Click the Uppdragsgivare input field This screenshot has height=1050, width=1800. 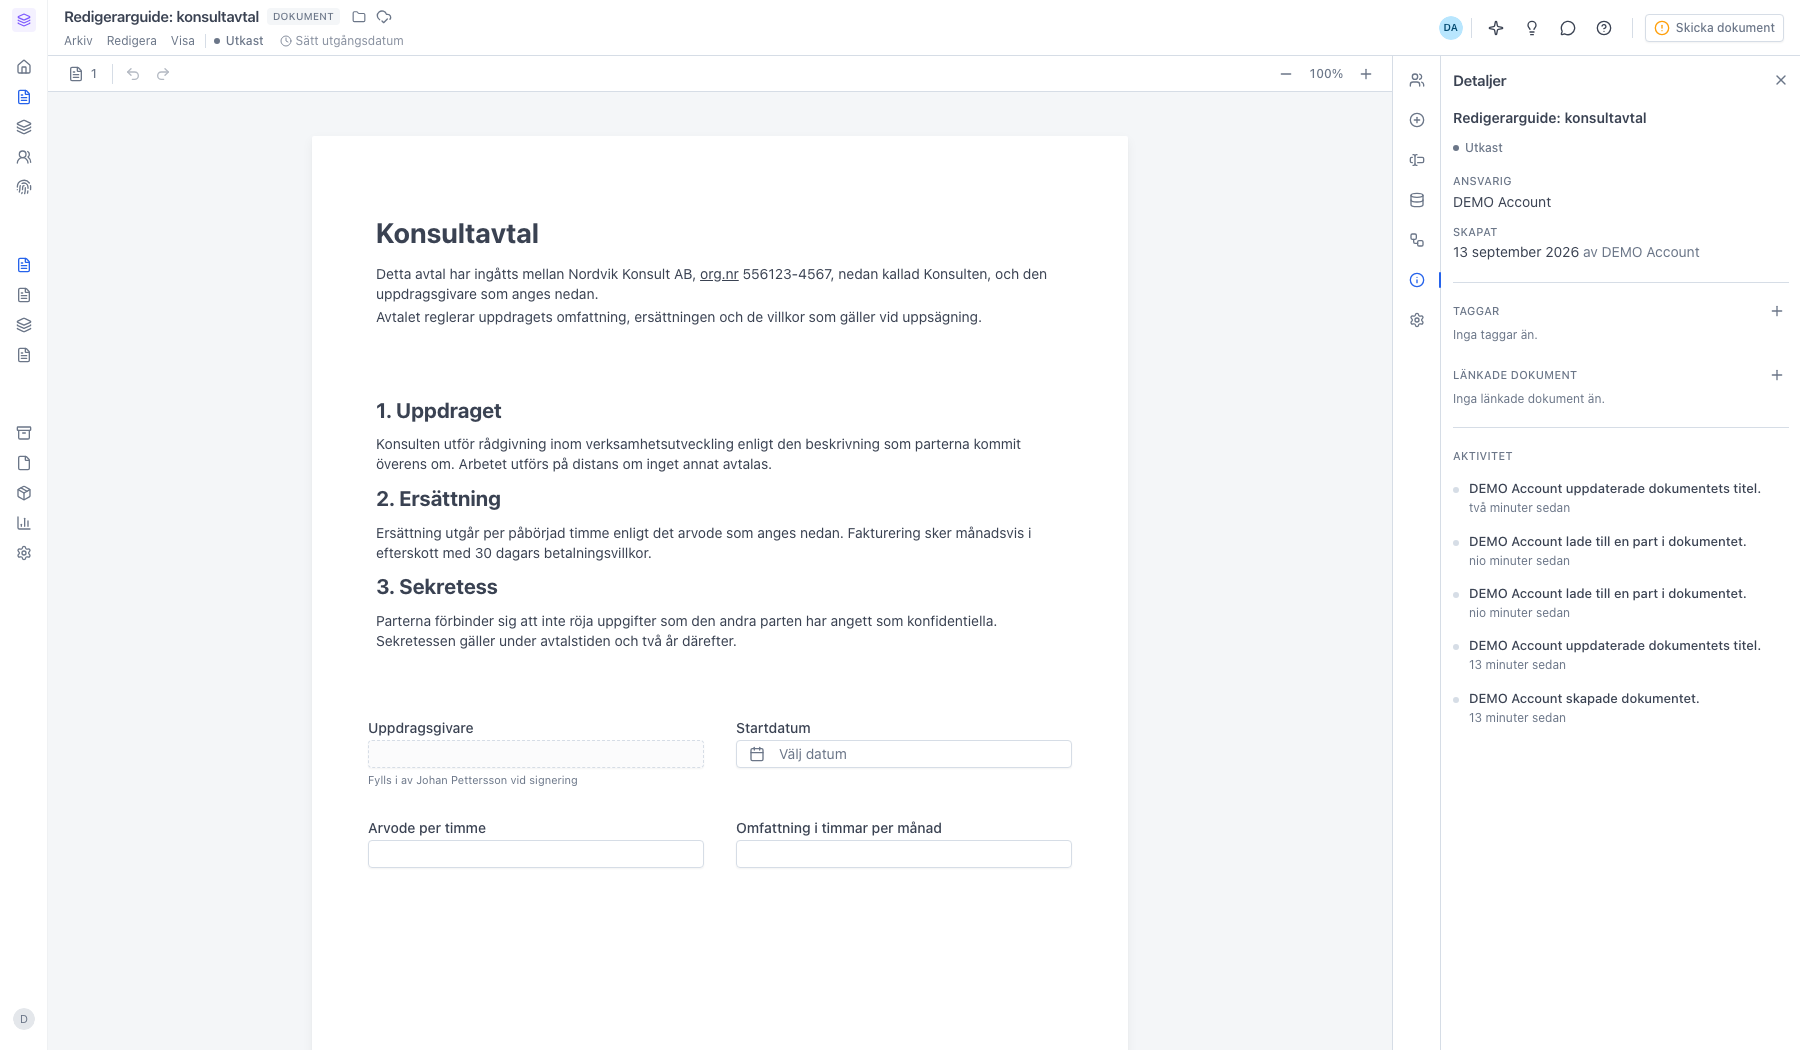point(536,754)
